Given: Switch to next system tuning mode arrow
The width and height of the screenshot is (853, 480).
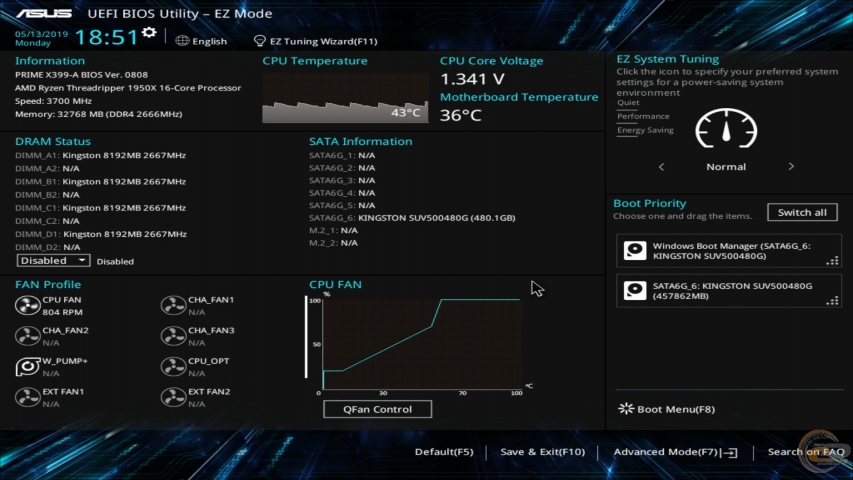Looking at the screenshot, I should coord(791,167).
